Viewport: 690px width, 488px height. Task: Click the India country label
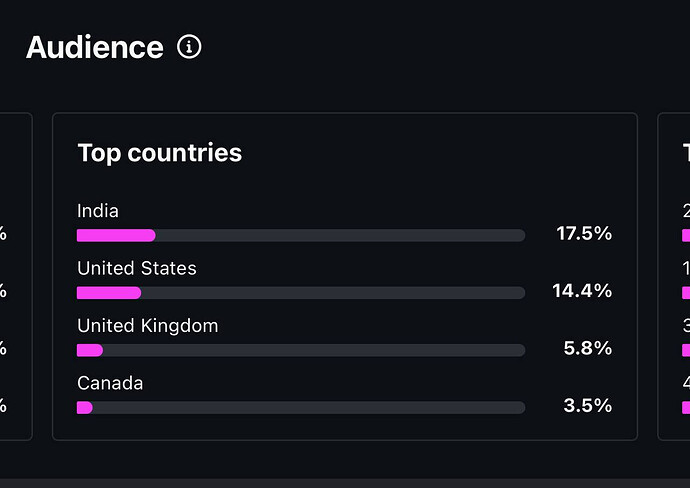point(98,211)
